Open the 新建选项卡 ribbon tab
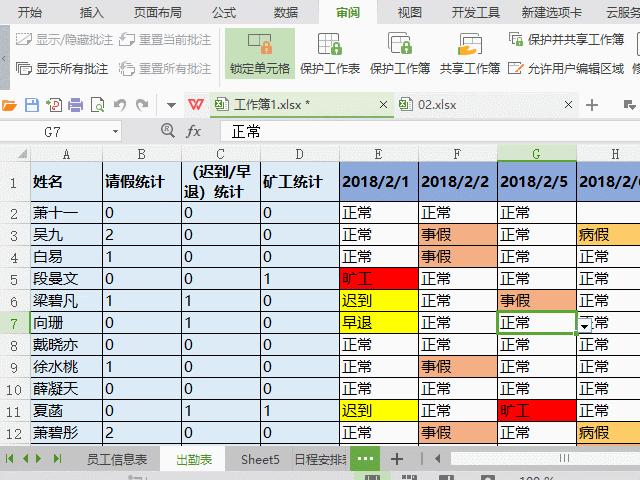Viewport: 640px width, 480px height. tap(552, 12)
